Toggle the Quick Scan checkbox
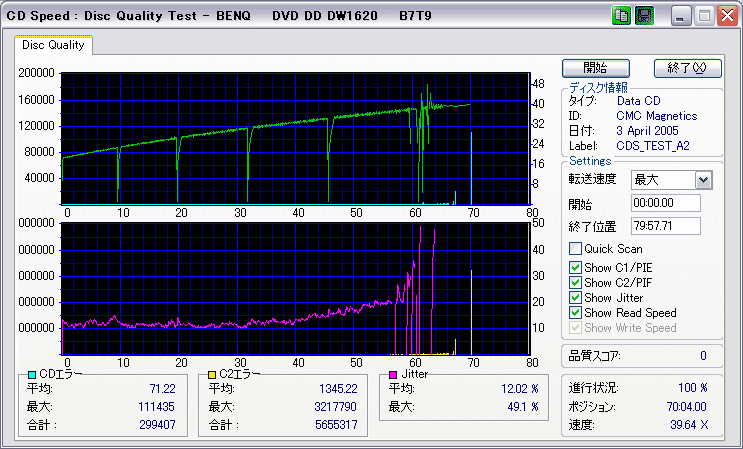This screenshot has height=449, width=743. coord(575,249)
